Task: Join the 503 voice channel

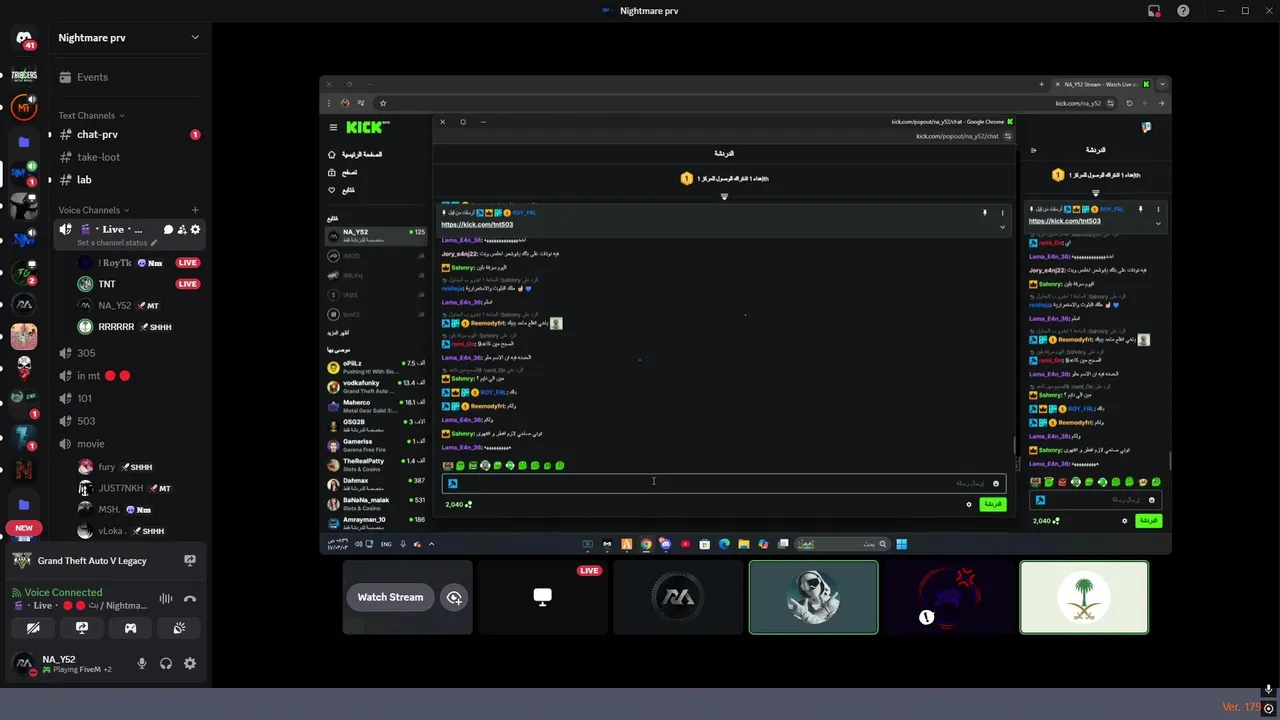Action: [129, 421]
